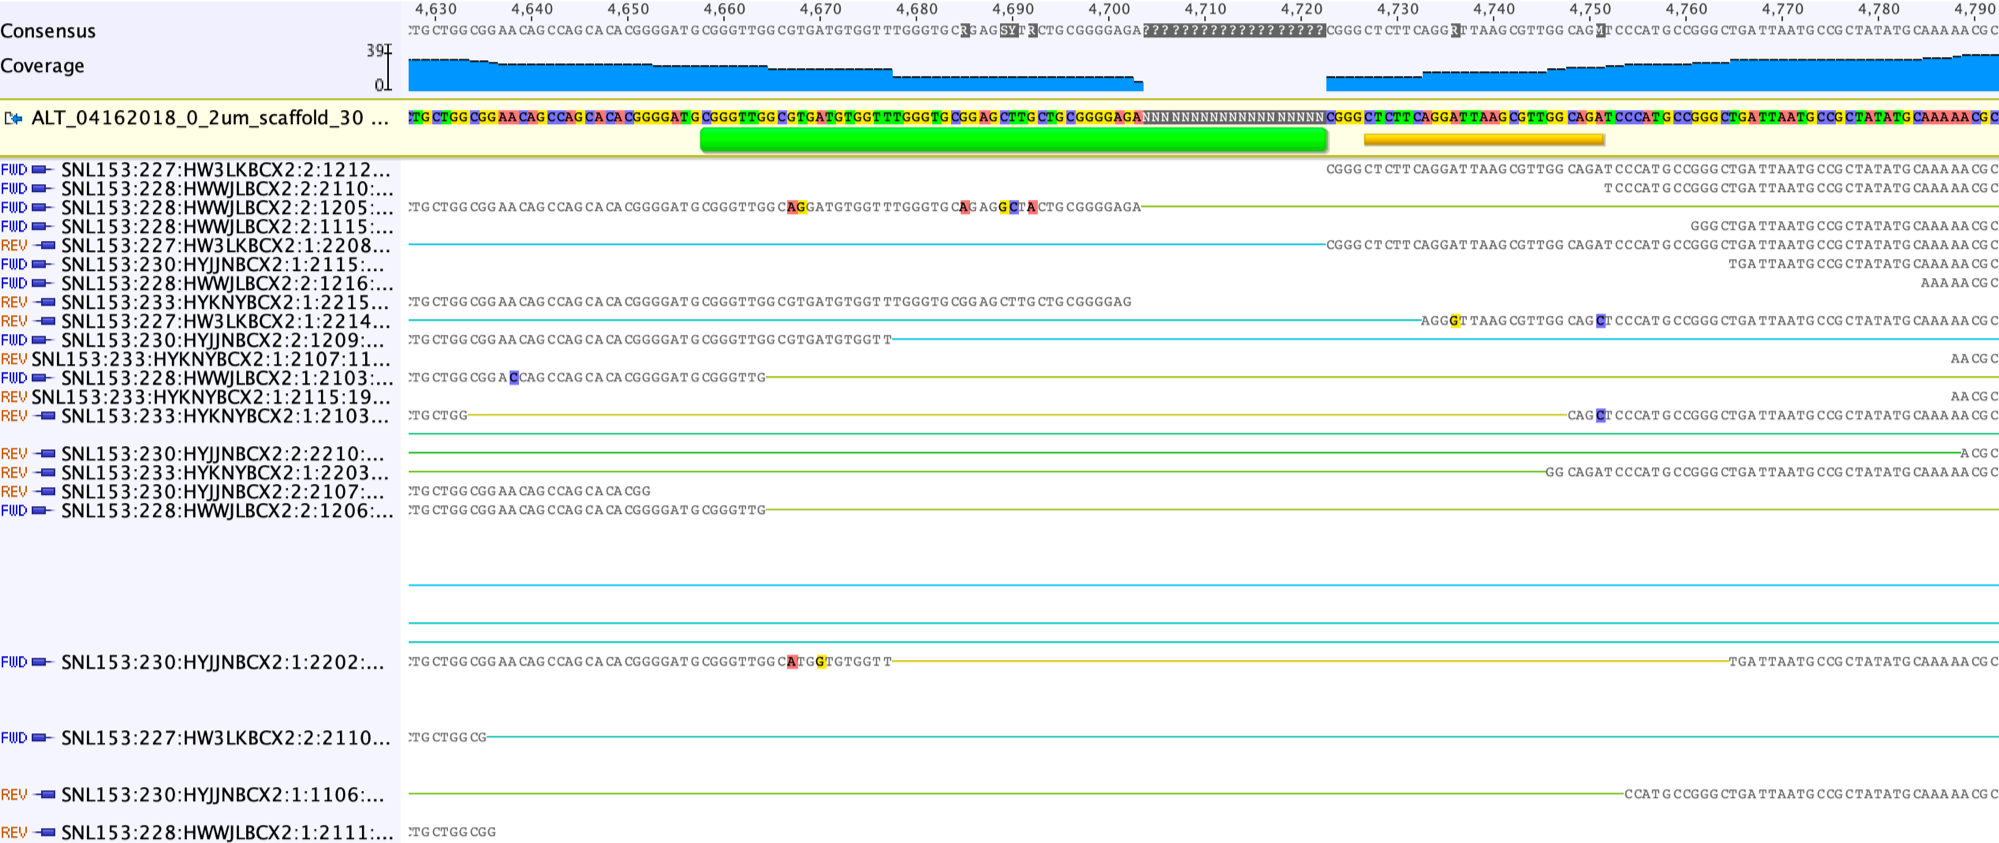Click FWD icon next to SNL153:227:HW3LKBCX2:2:2110
The width and height of the screenshot is (1999, 843).
pos(43,738)
